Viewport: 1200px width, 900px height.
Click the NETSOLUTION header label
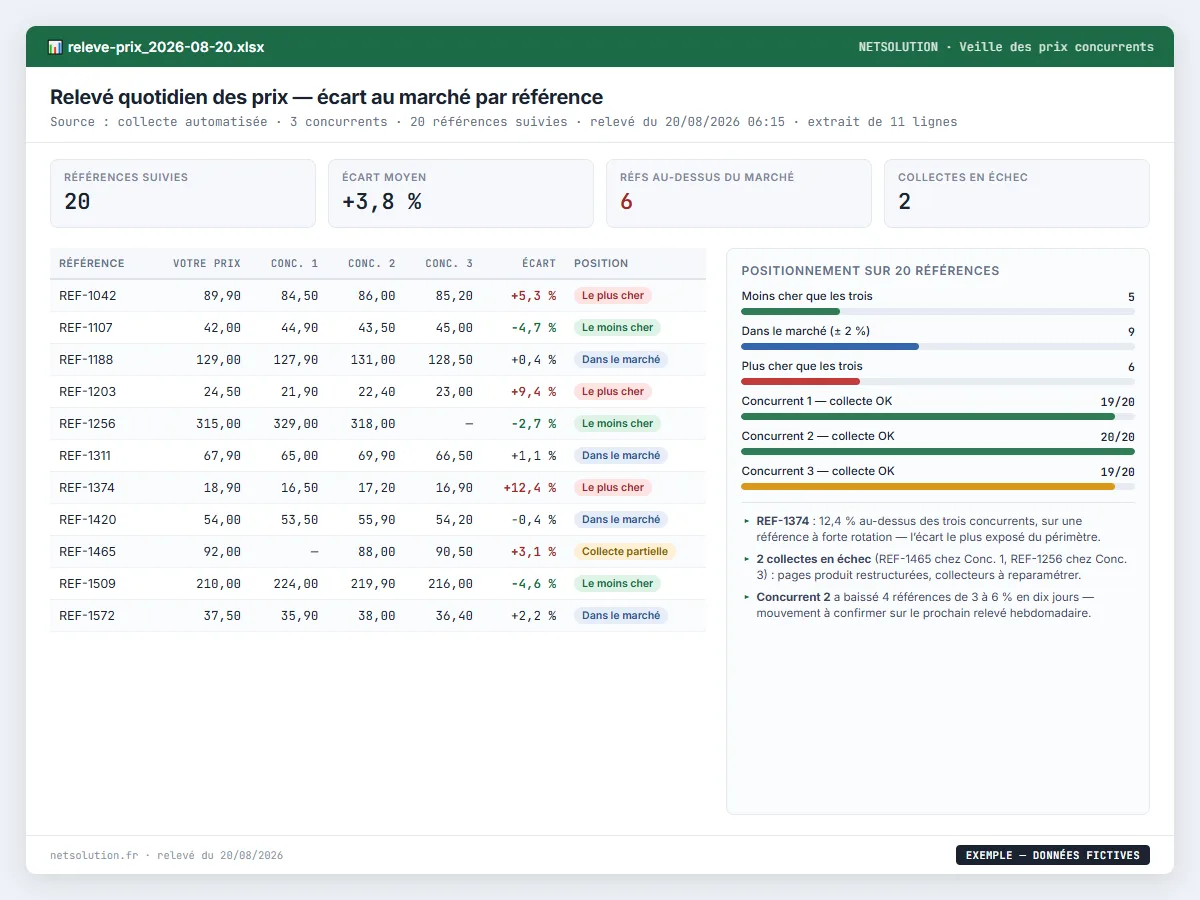pos(898,47)
